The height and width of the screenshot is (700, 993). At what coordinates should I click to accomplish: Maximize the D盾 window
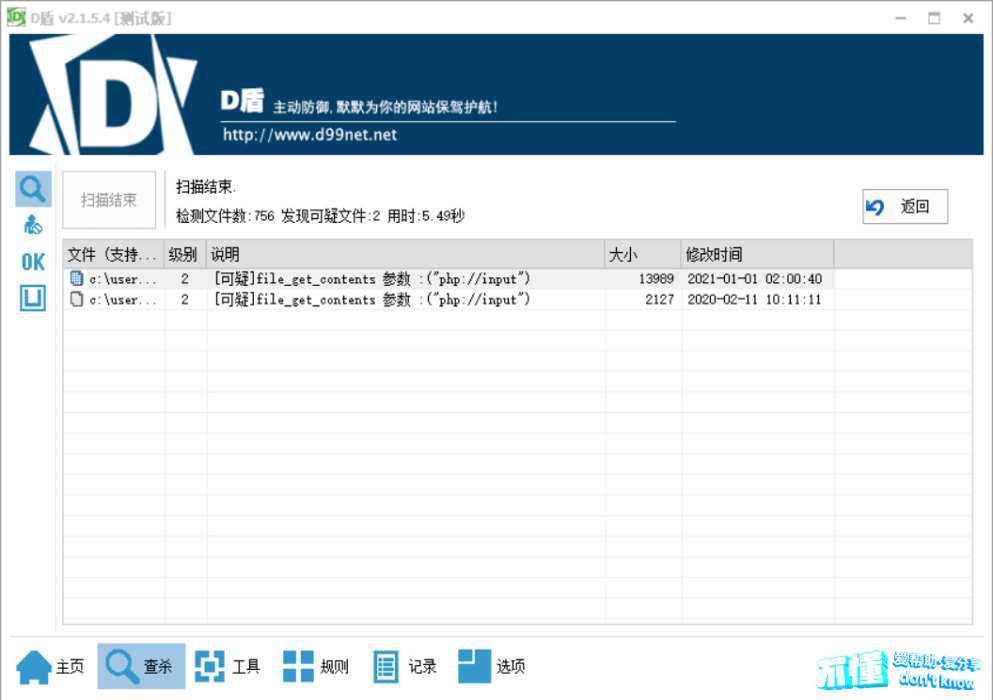click(x=934, y=18)
